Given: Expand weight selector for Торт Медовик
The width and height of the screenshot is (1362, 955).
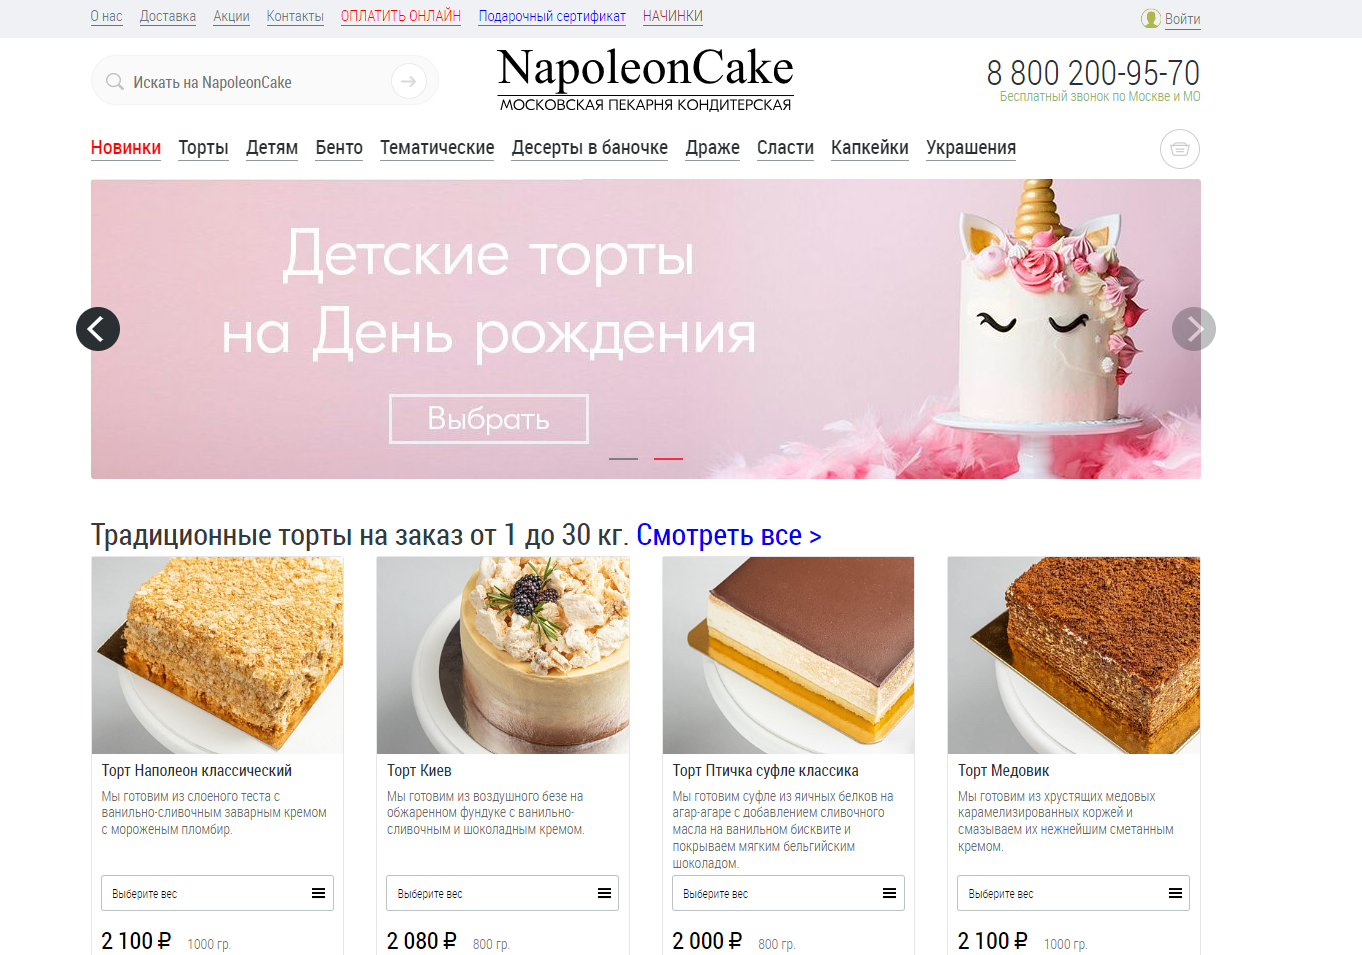Looking at the screenshot, I should (1073, 893).
